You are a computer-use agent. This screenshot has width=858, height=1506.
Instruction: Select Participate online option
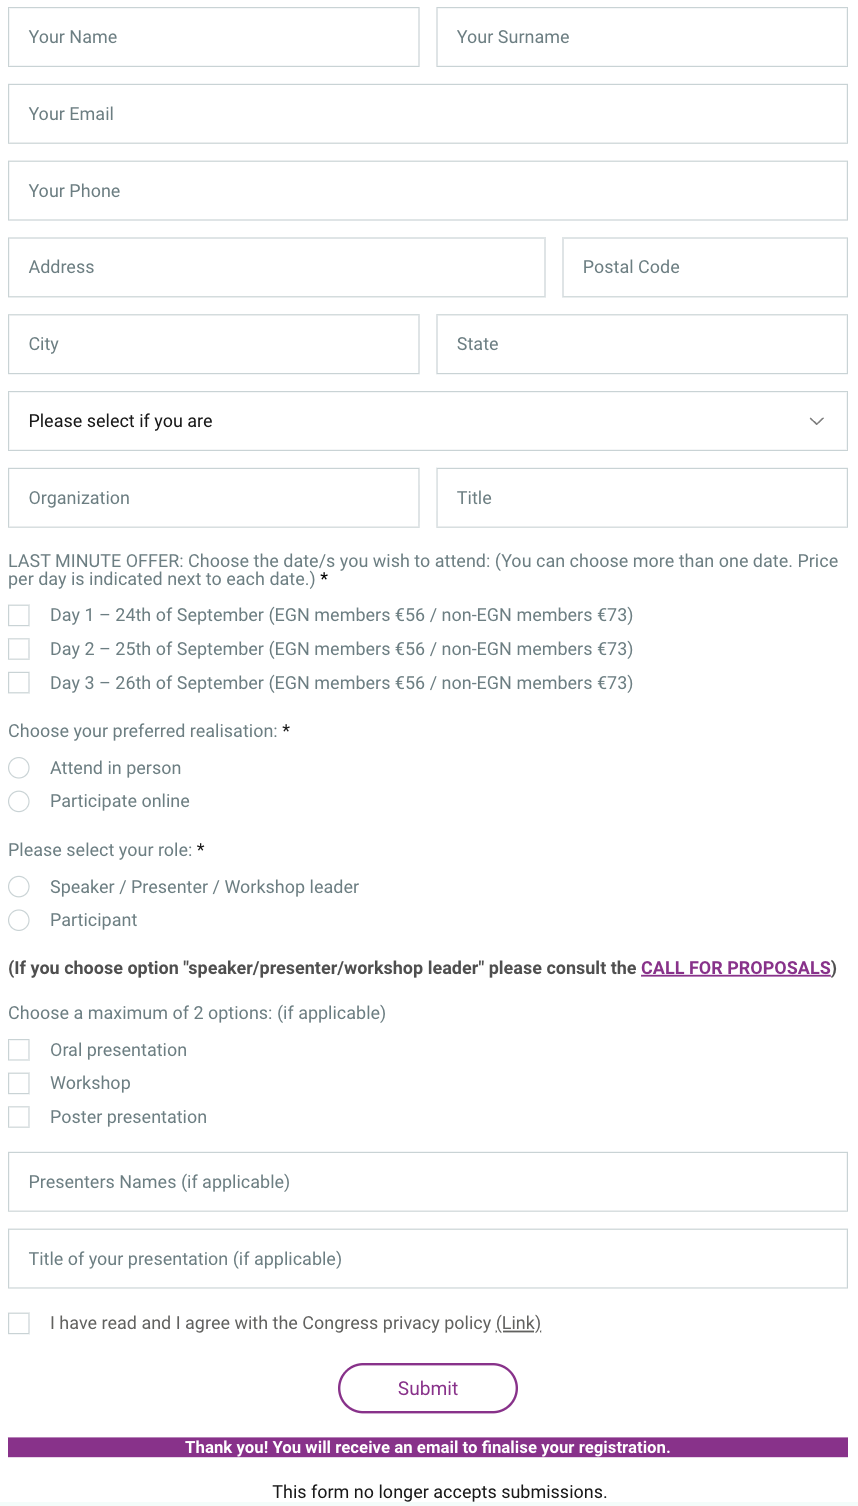click(x=19, y=801)
